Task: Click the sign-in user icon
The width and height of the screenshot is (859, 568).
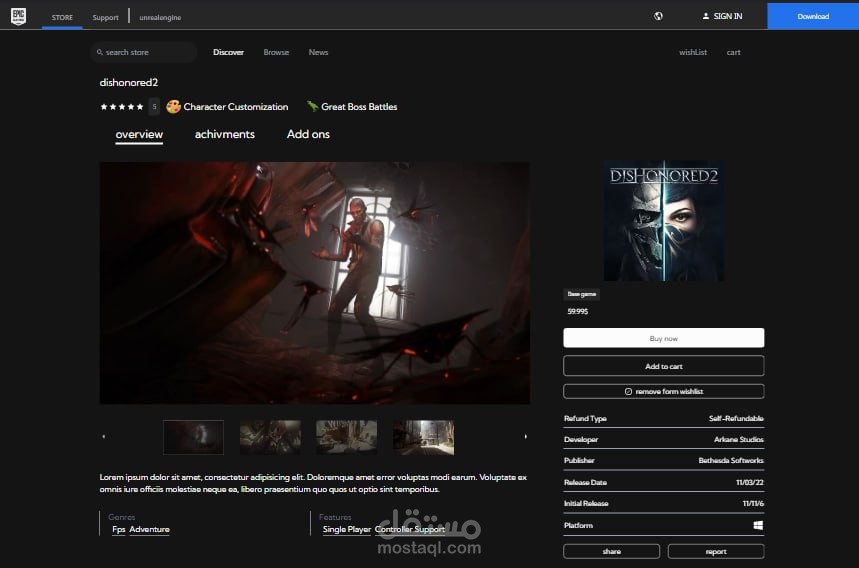Action: tap(706, 16)
